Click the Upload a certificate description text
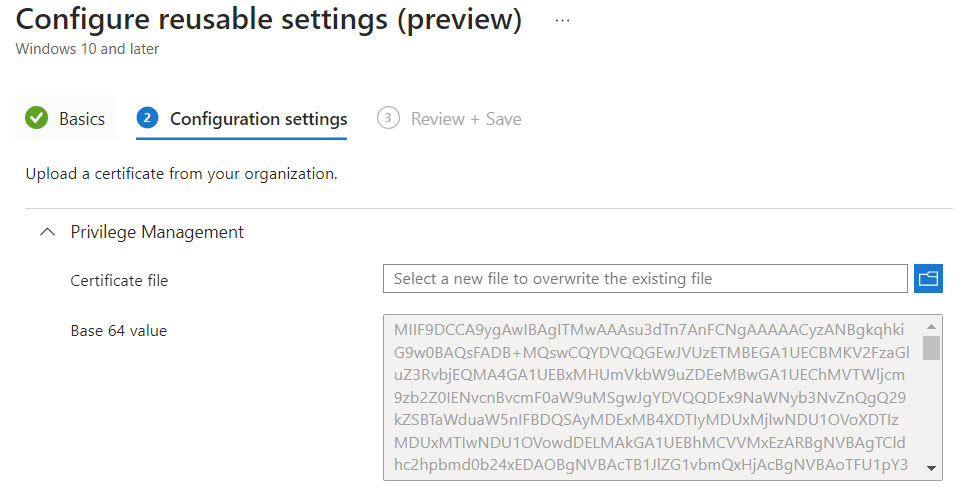The width and height of the screenshot is (959, 503). click(182, 174)
